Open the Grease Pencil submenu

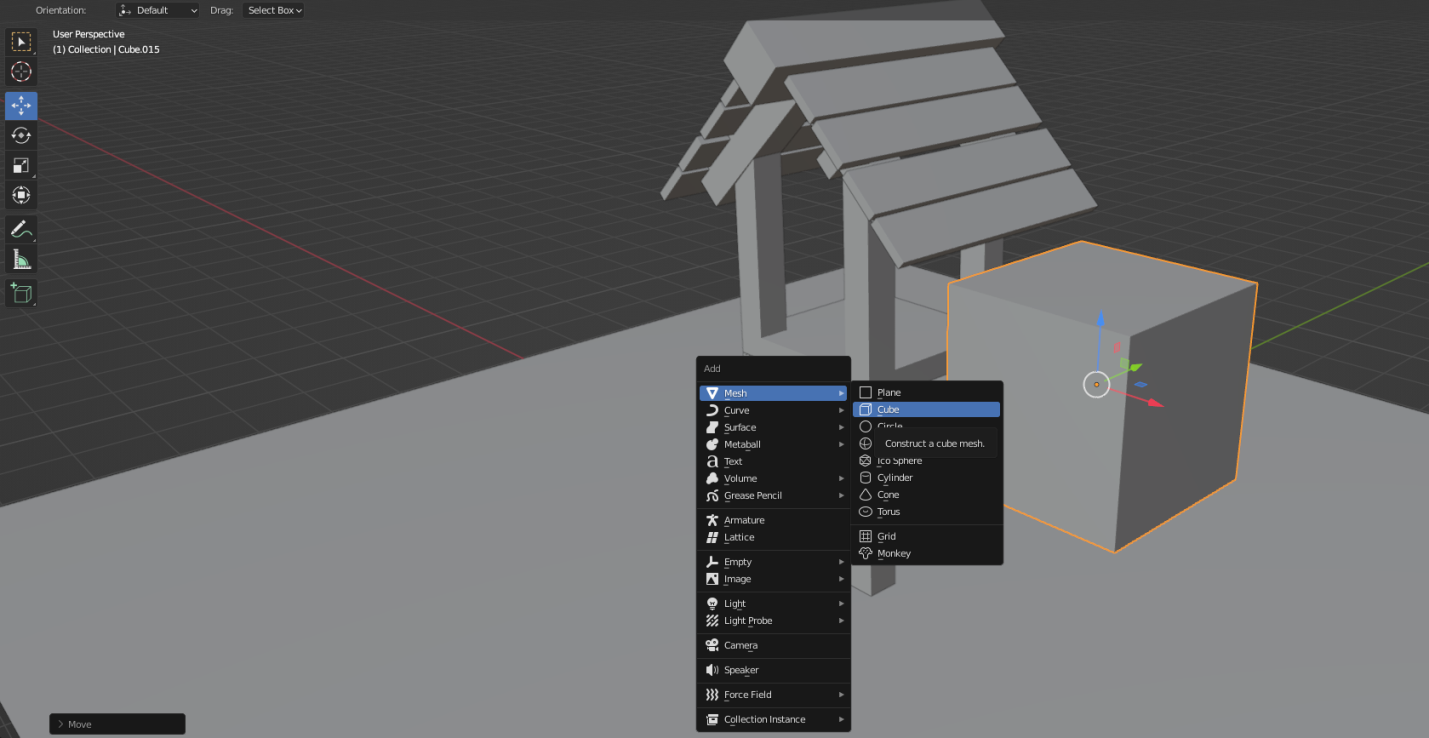click(x=774, y=495)
